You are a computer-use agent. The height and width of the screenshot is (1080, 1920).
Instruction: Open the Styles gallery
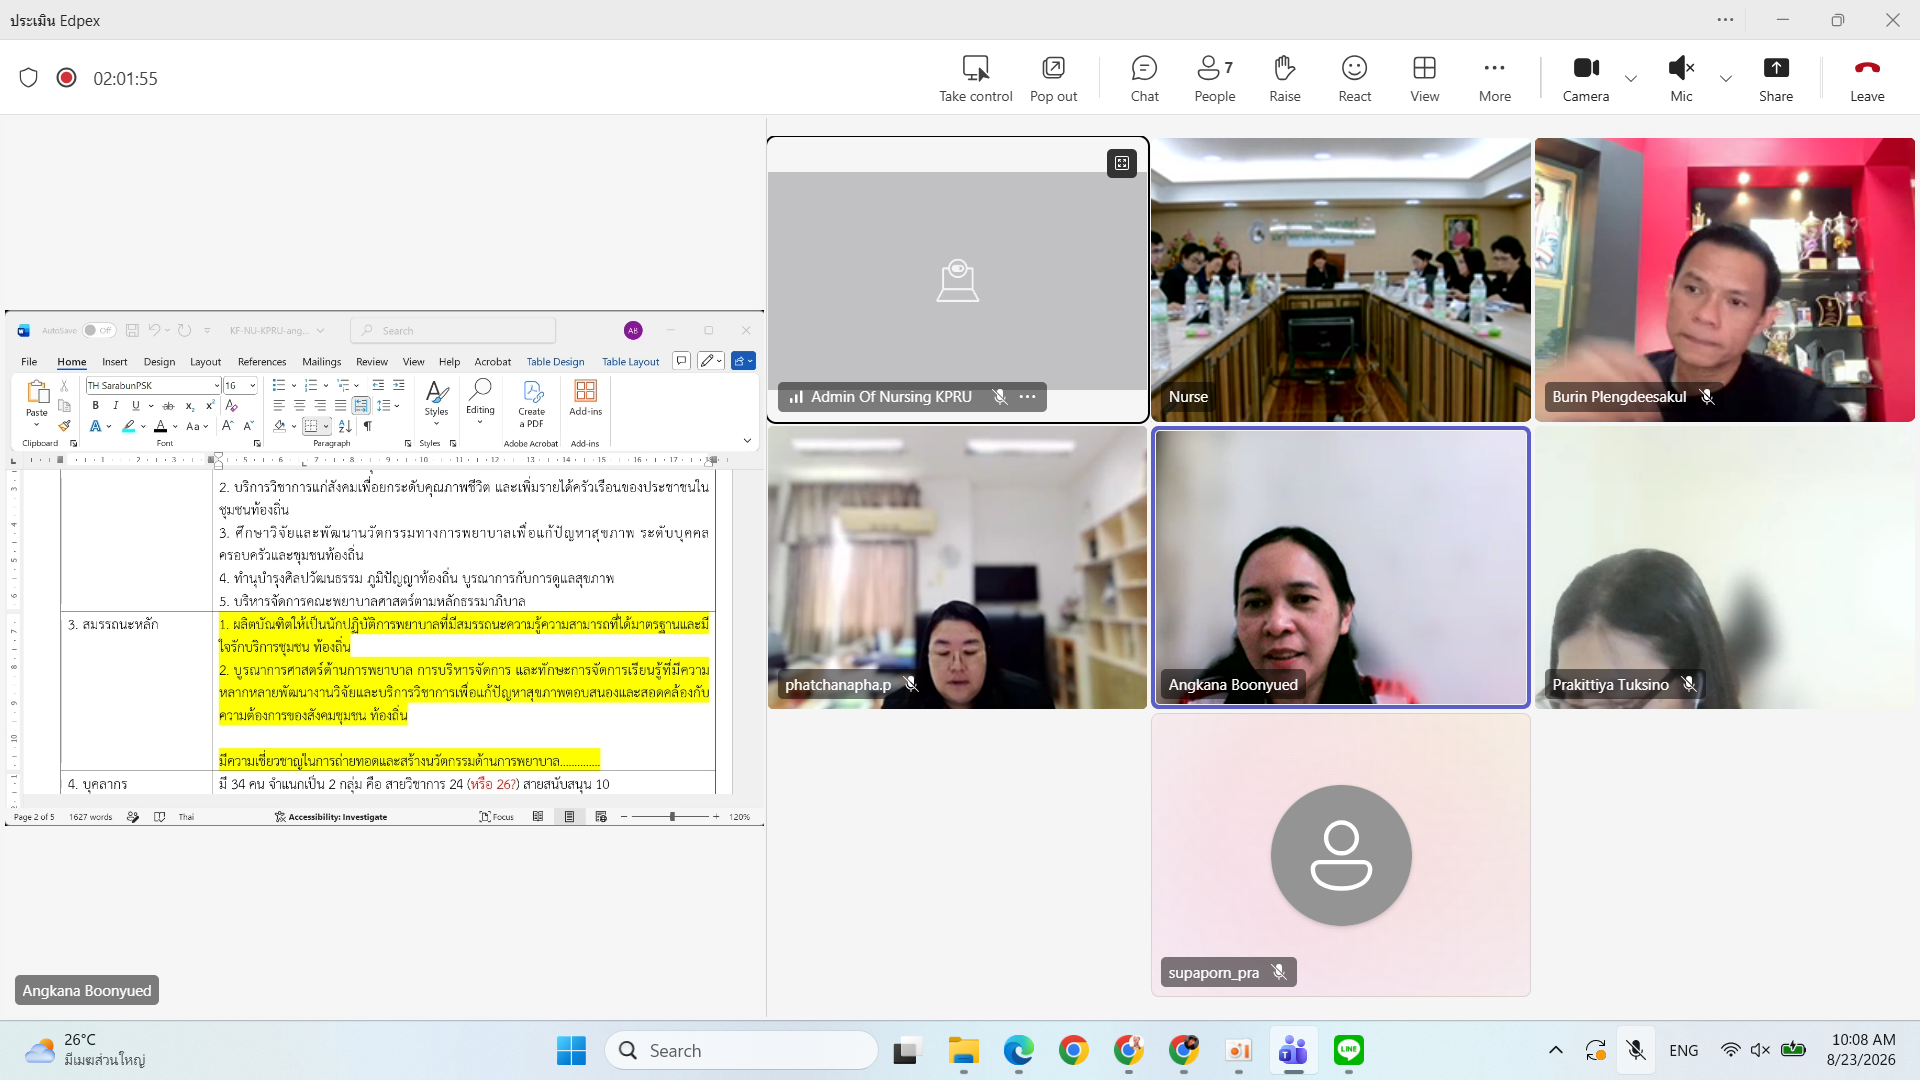pos(436,403)
